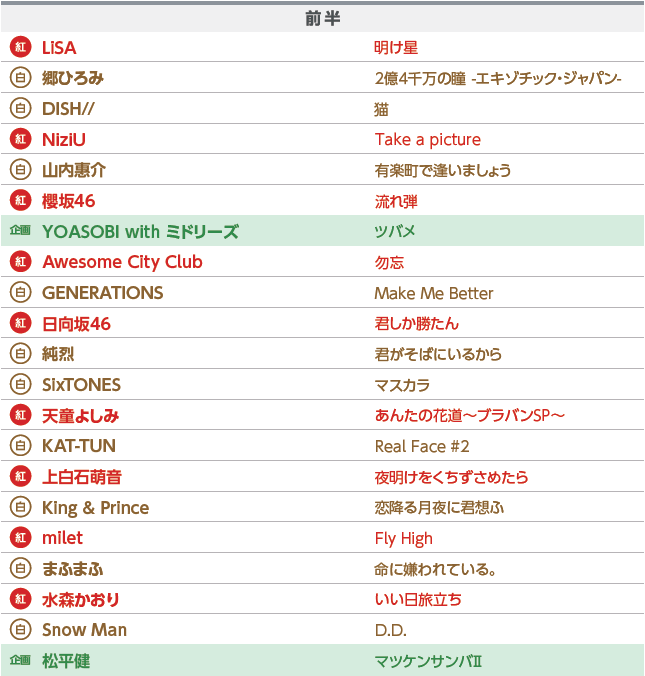The width and height of the screenshot is (645, 676).
Task: Click the red 紅 badge beside milet
Action: [20, 538]
